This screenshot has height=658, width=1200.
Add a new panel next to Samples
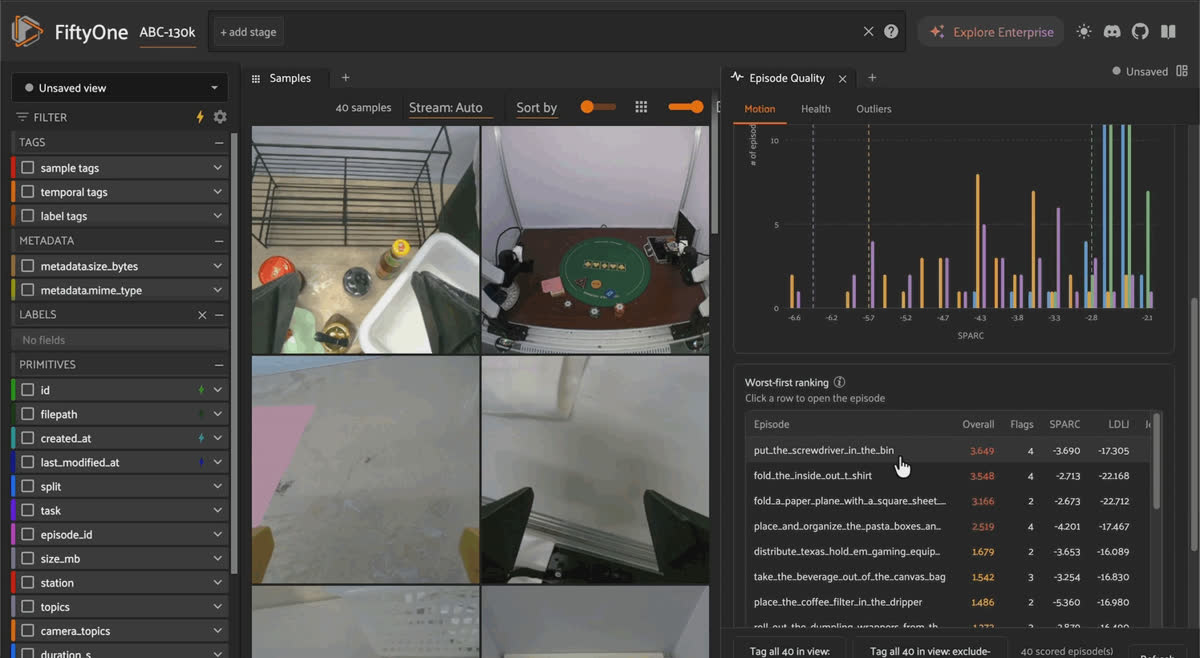click(x=346, y=78)
